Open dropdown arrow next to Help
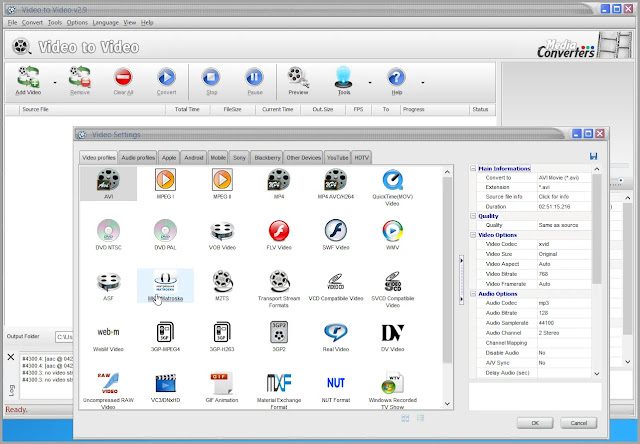 tap(422, 83)
